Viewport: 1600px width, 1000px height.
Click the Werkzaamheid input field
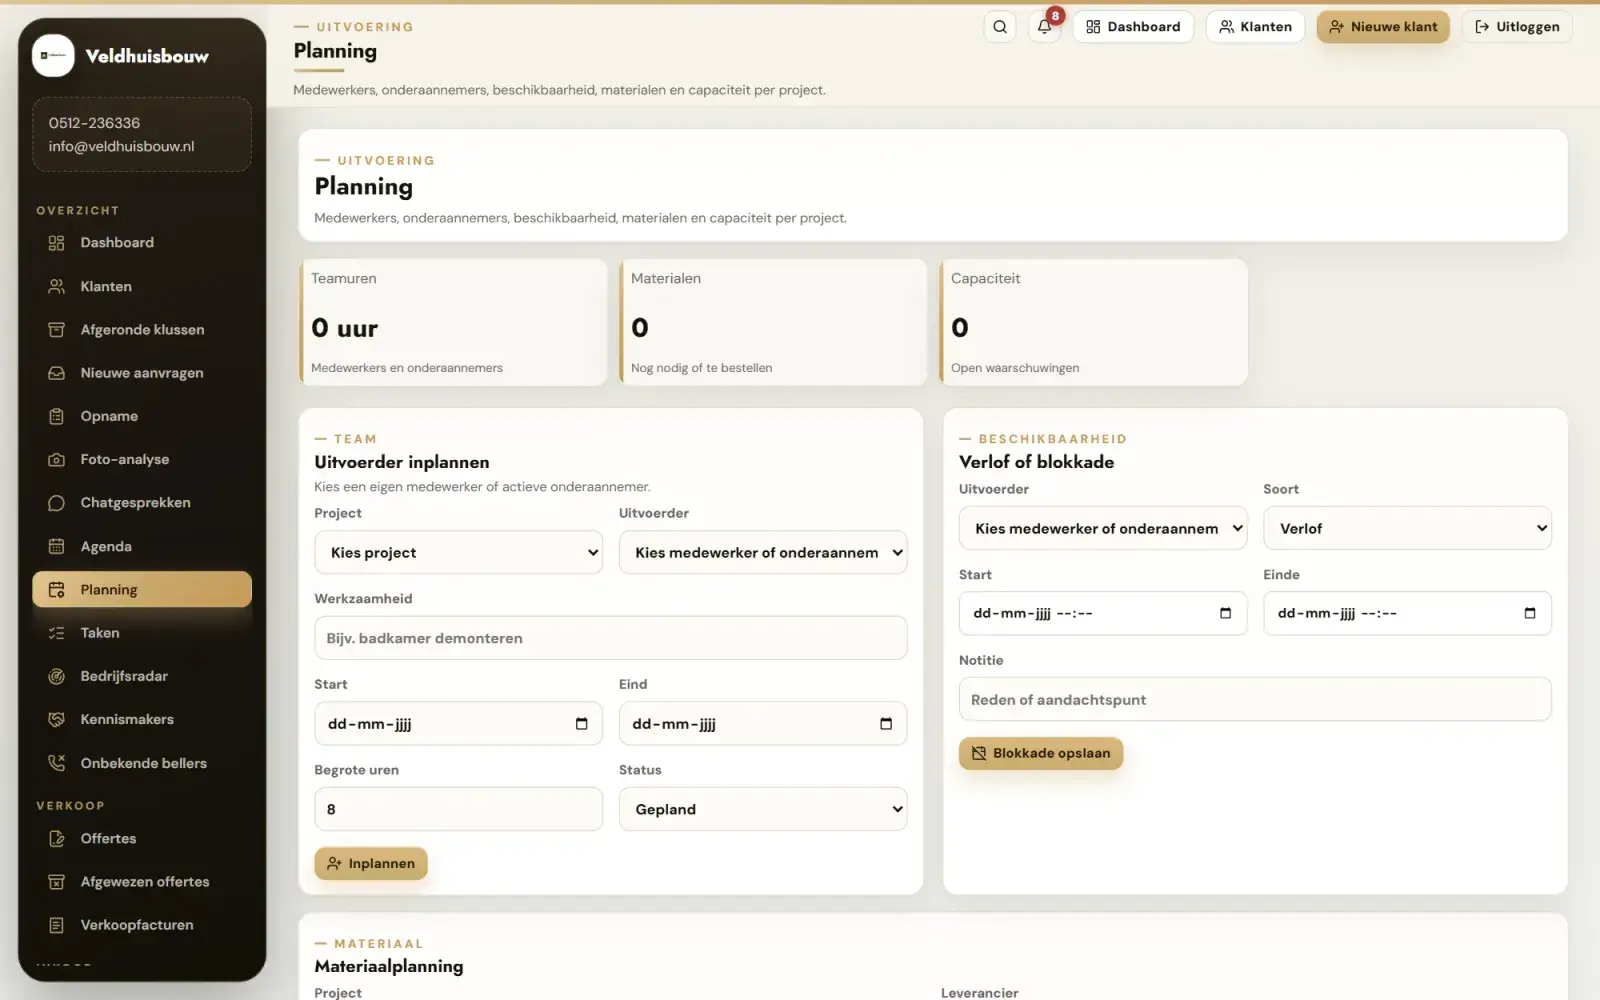click(611, 638)
